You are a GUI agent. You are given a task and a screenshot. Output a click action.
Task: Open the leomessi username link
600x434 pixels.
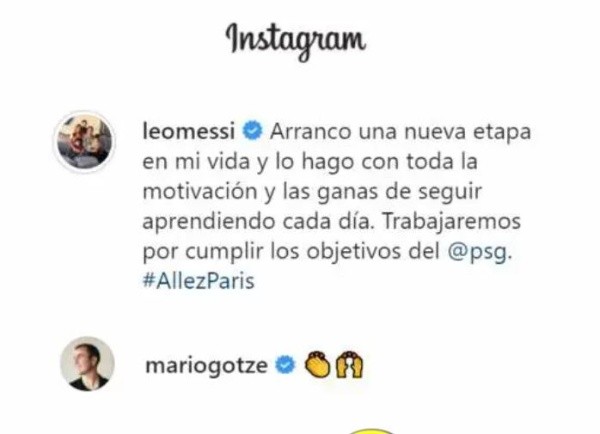[x=189, y=132]
